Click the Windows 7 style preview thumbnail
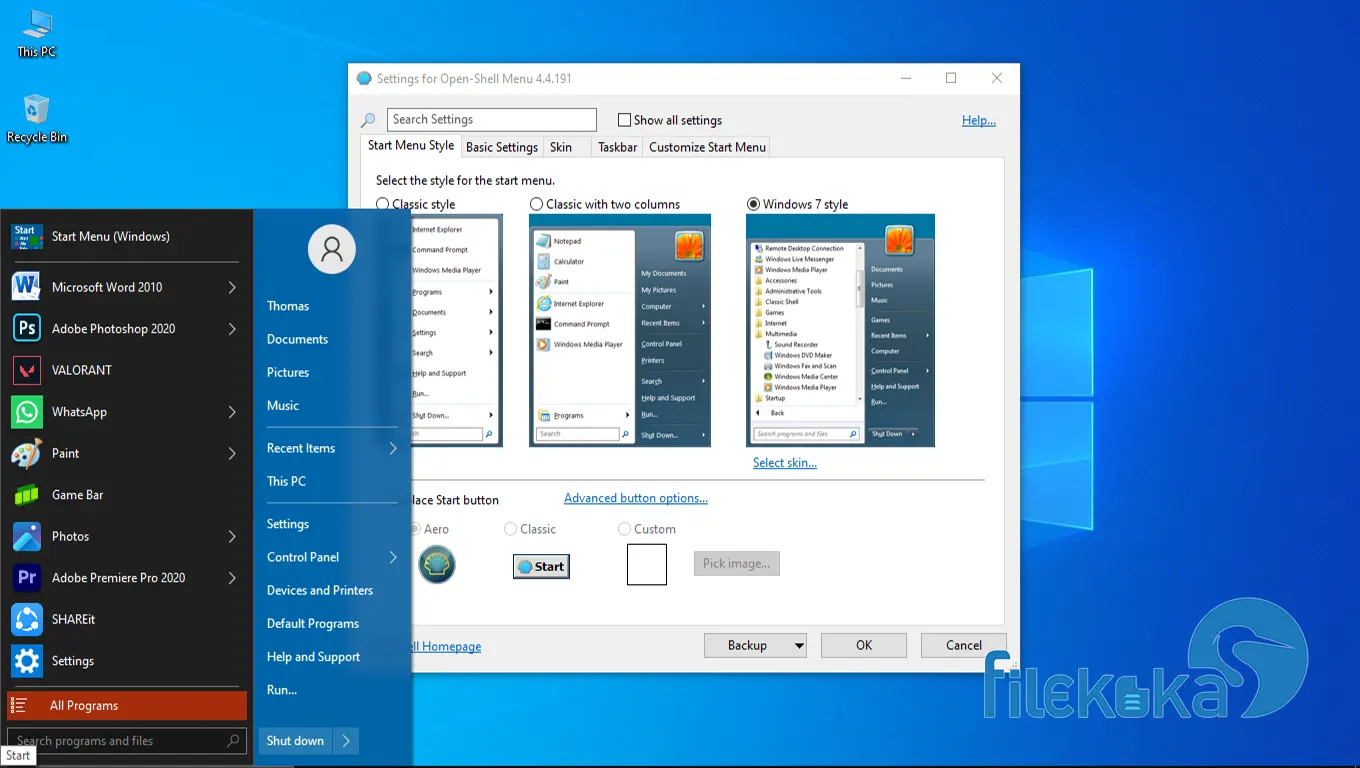Viewport: 1360px width, 768px height. coord(840,330)
